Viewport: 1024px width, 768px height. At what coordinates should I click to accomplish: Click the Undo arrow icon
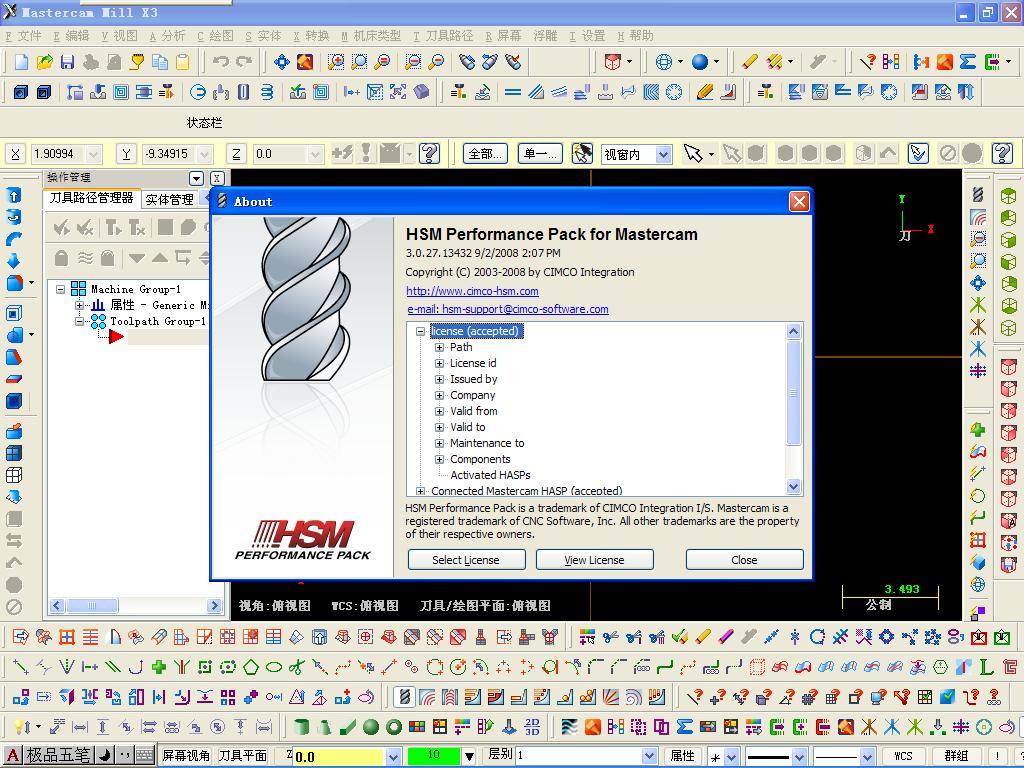point(221,62)
